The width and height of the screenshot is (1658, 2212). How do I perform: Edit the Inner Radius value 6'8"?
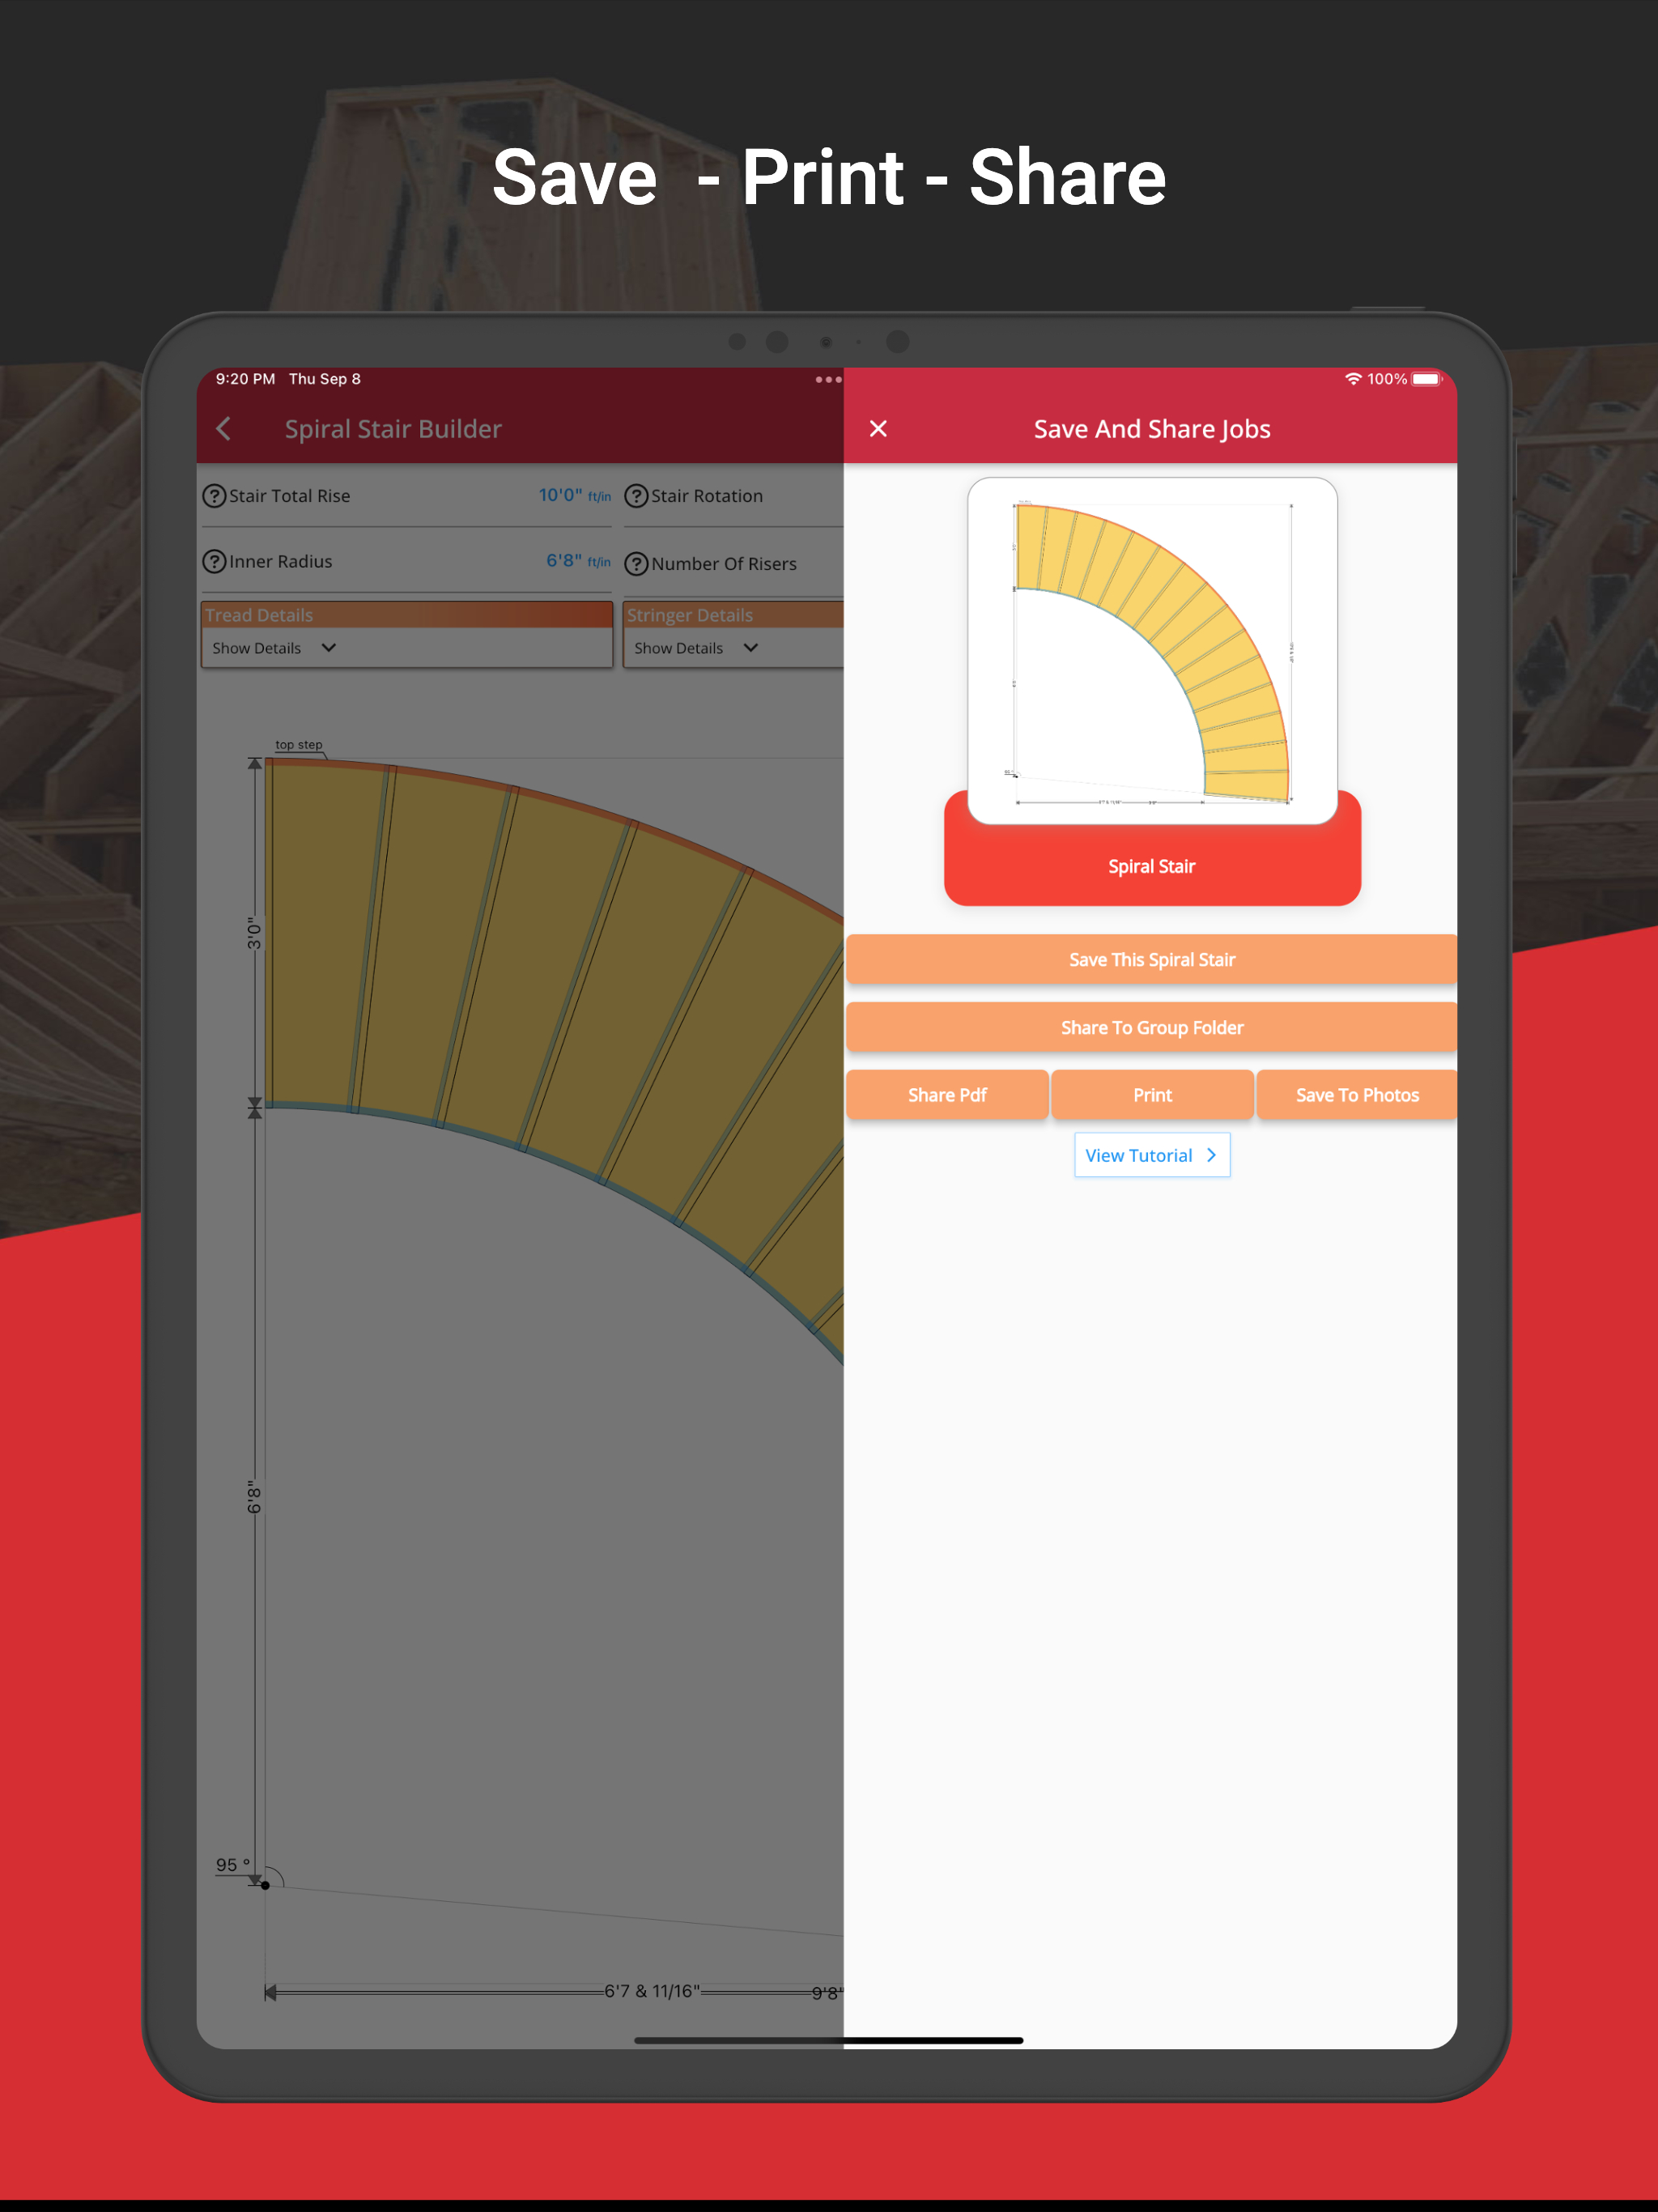(563, 561)
